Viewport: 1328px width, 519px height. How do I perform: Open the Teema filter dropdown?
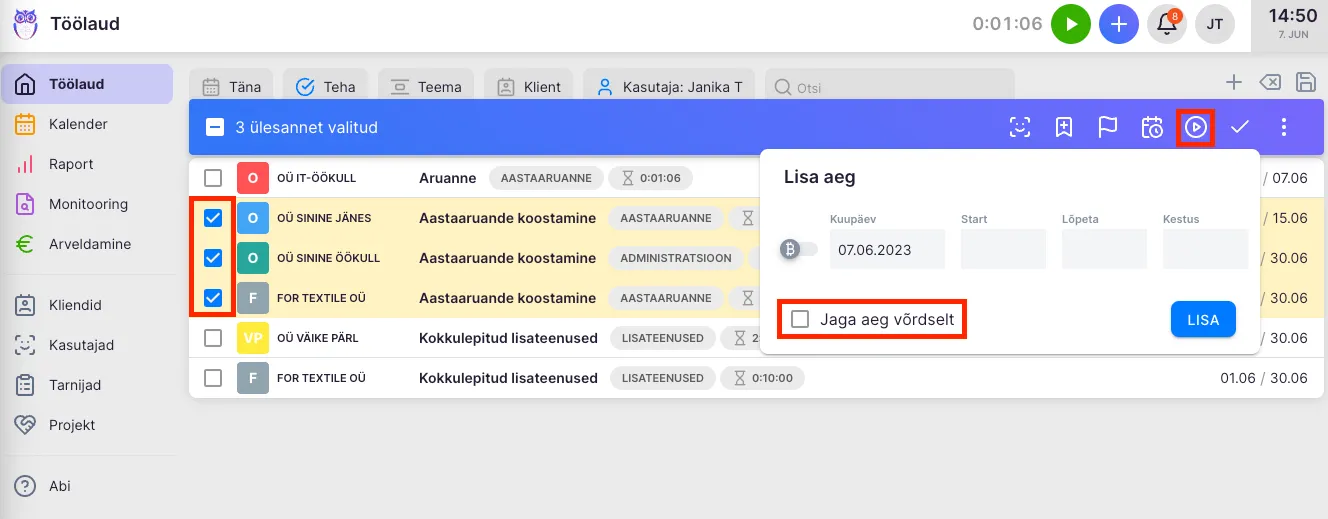426,87
